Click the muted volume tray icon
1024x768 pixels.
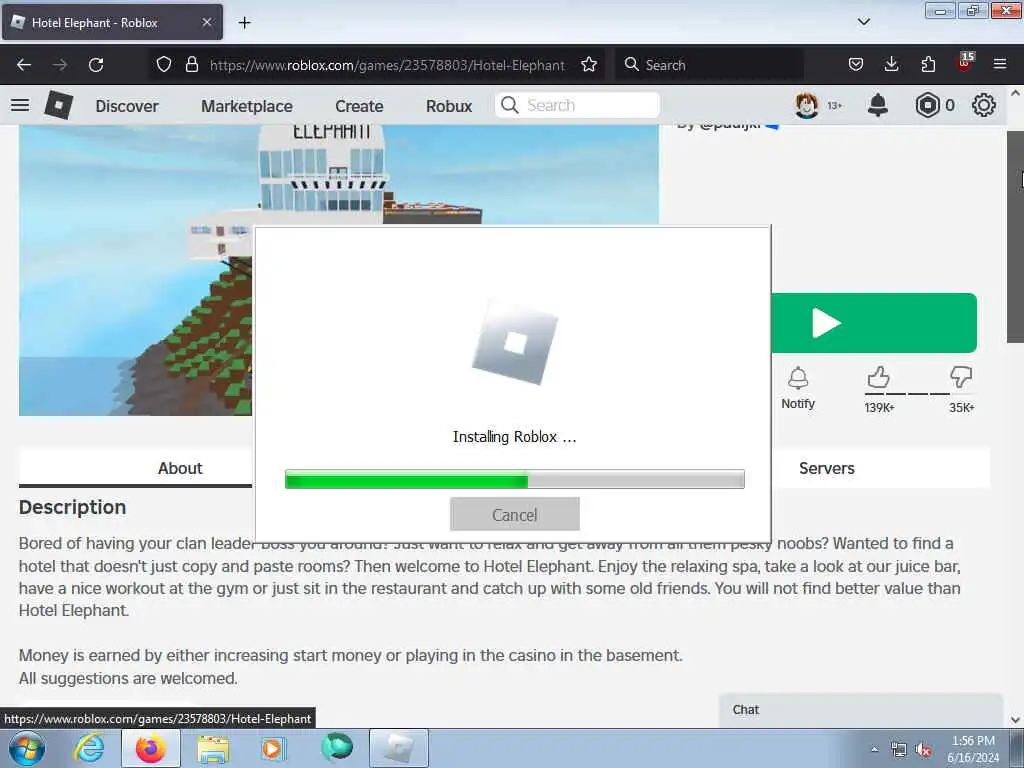[923, 750]
